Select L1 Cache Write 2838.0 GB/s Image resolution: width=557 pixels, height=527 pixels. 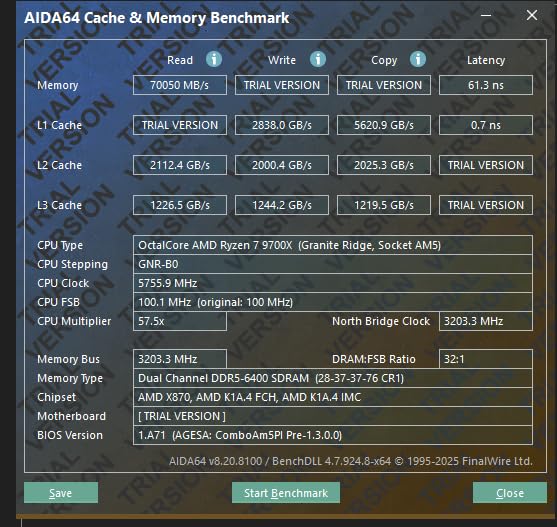pos(282,125)
